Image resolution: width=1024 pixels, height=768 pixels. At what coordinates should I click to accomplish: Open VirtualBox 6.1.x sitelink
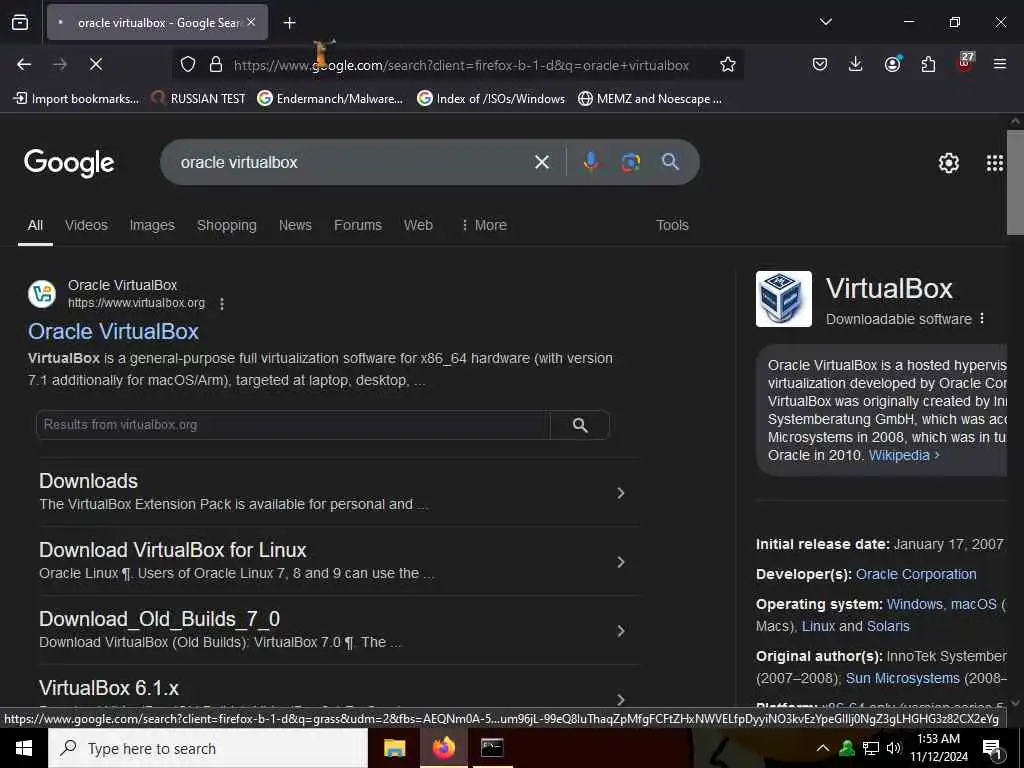click(x=109, y=688)
